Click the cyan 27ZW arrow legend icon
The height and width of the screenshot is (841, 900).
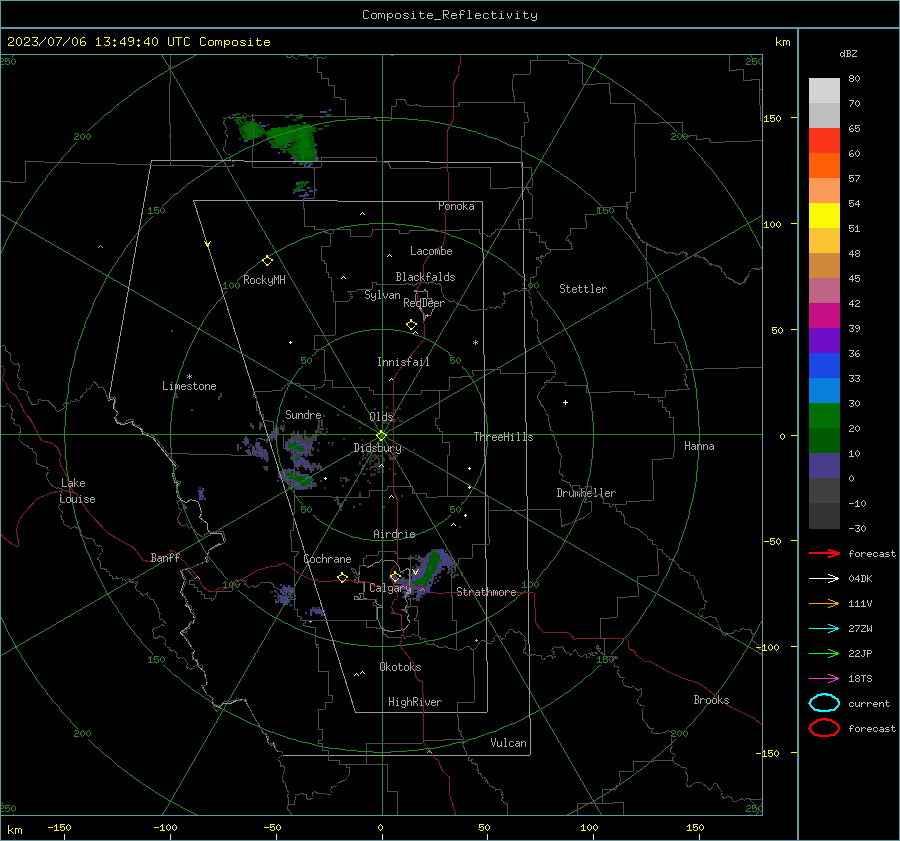coord(824,629)
